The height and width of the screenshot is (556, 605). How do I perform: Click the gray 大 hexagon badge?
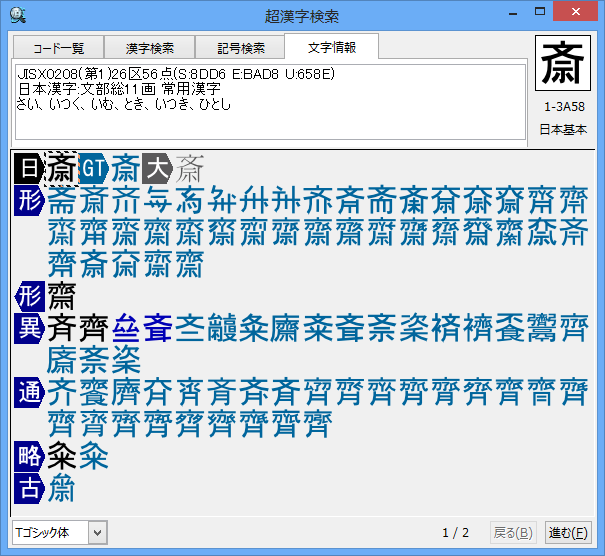(157, 167)
